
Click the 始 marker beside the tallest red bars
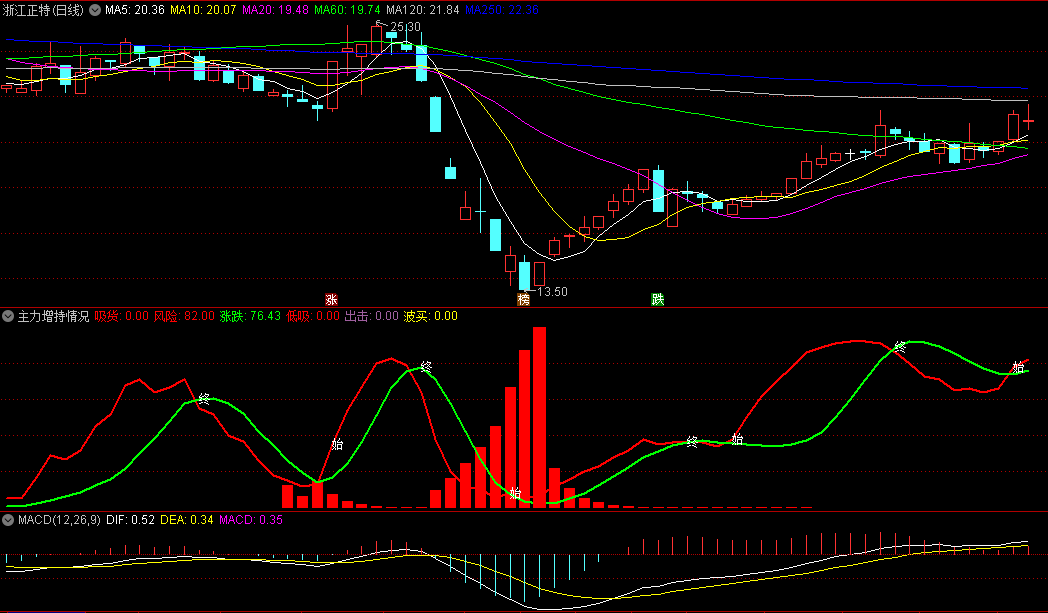(x=515, y=493)
